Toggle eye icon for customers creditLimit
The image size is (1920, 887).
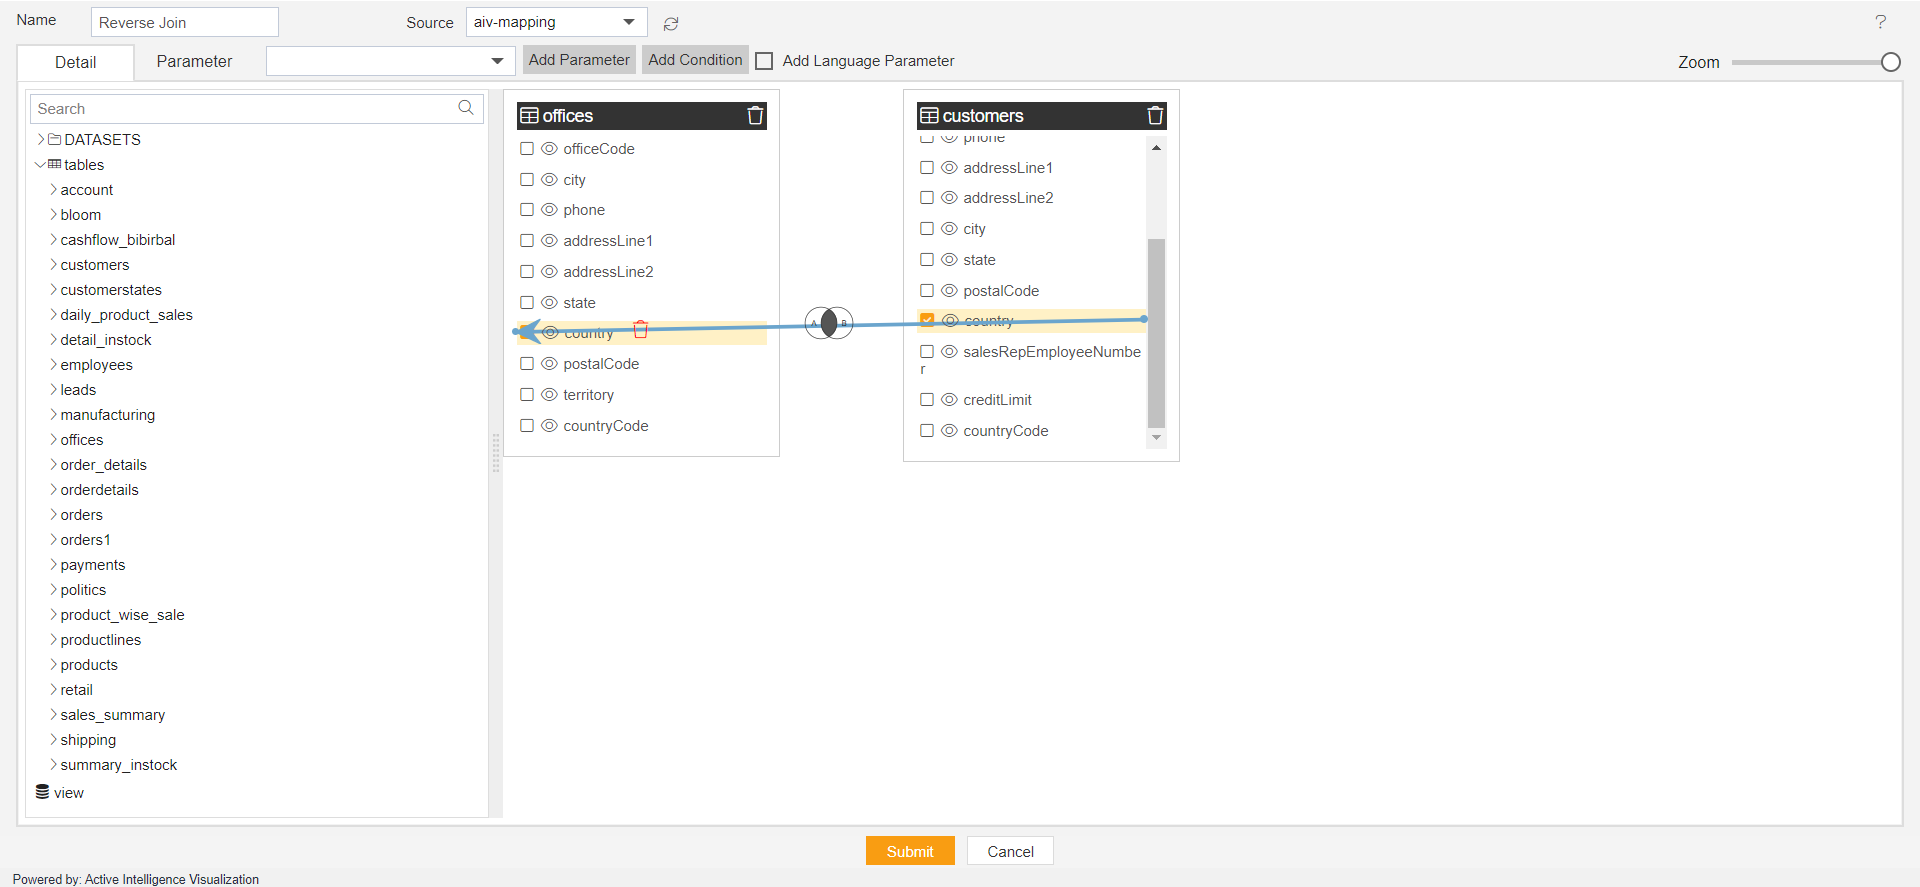[949, 400]
